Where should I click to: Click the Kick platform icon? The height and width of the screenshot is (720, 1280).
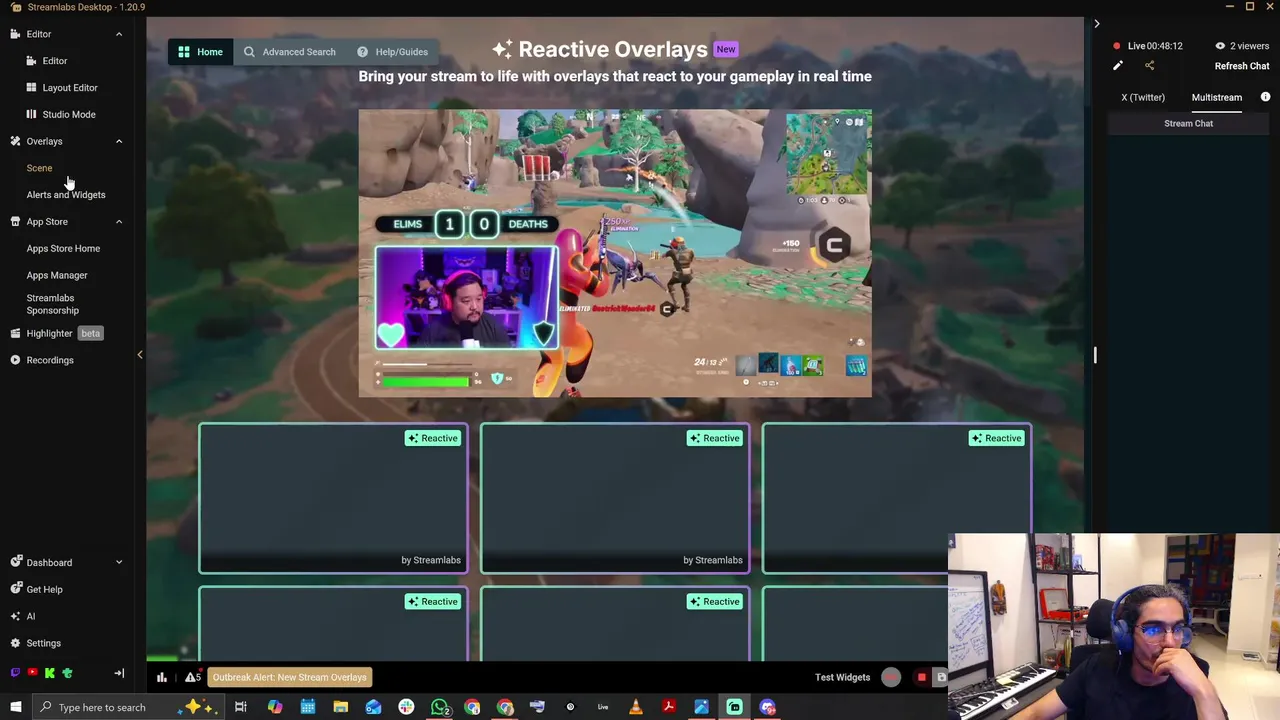pos(49,673)
